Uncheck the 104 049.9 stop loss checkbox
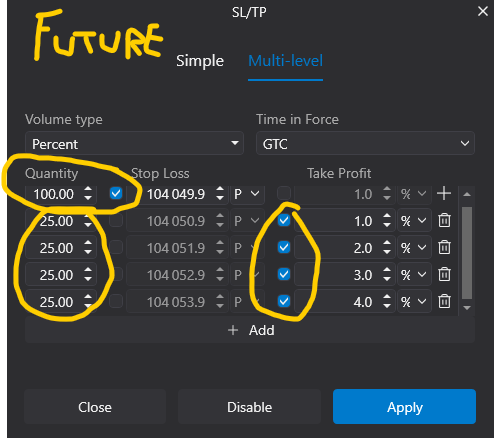 click(x=116, y=193)
